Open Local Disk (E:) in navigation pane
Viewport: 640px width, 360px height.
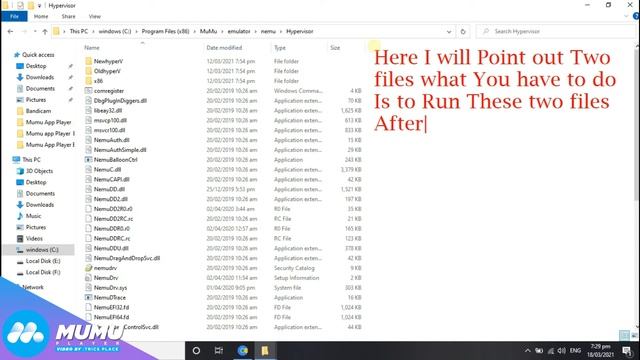pyautogui.click(x=43, y=261)
